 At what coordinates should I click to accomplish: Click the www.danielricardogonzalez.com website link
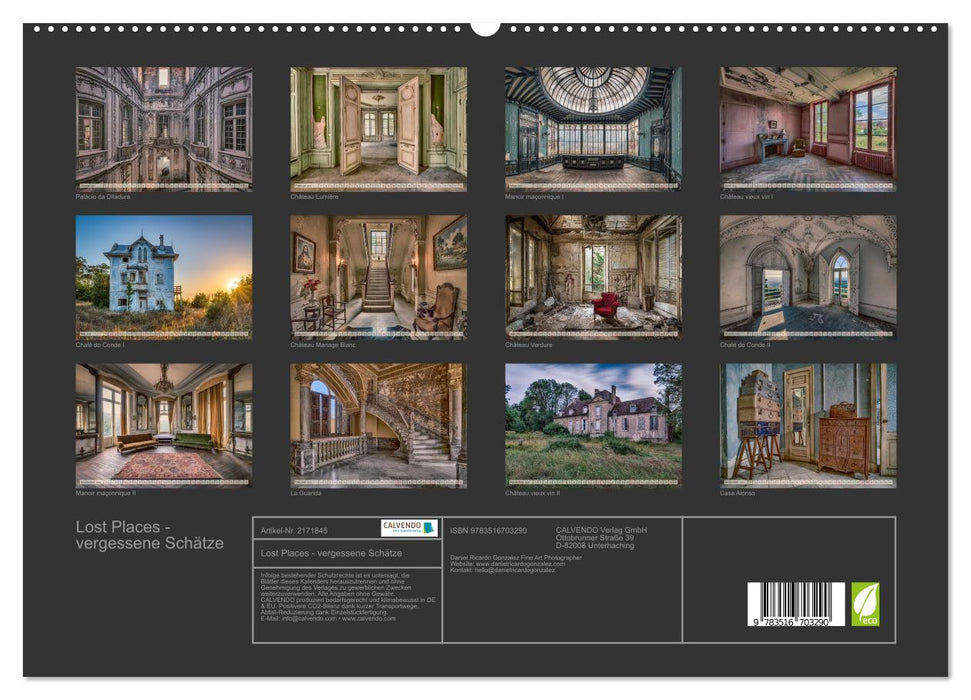520,562
